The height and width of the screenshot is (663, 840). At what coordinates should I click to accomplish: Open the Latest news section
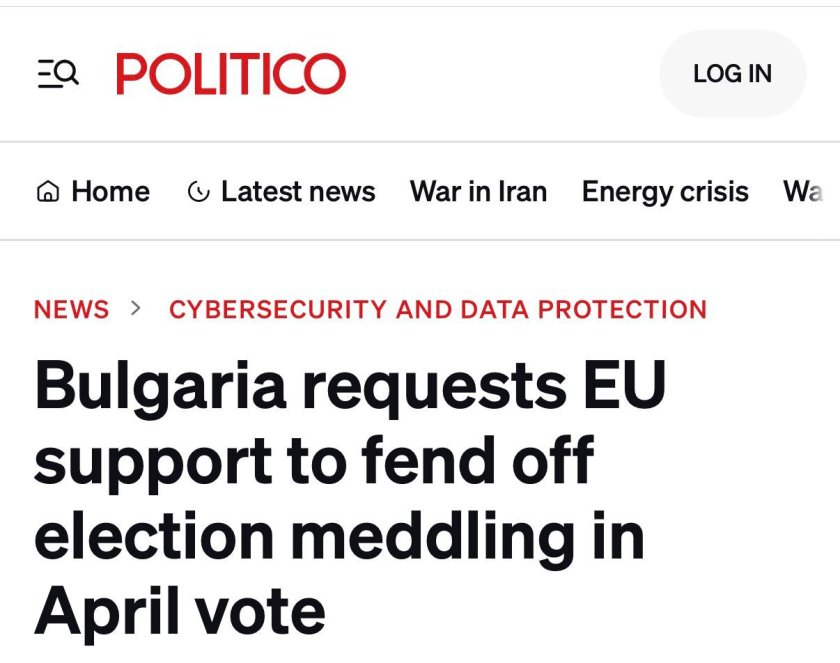coord(297,192)
